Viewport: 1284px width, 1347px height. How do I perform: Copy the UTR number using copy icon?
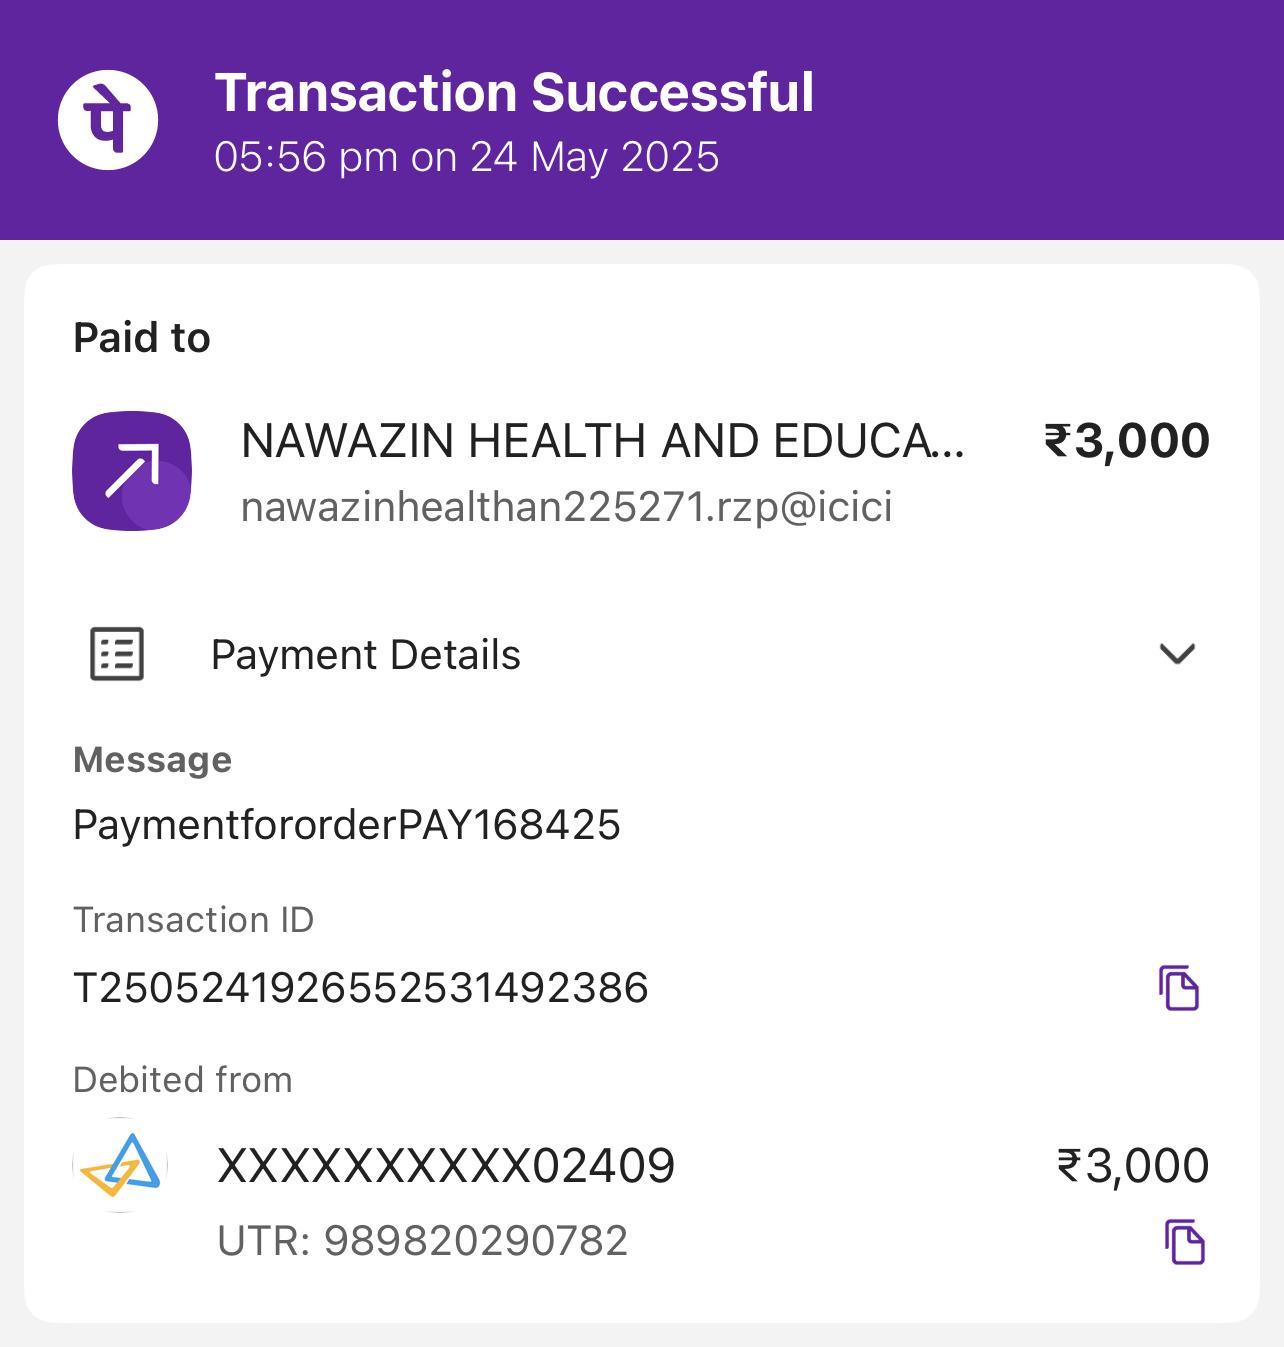[x=1185, y=1243]
